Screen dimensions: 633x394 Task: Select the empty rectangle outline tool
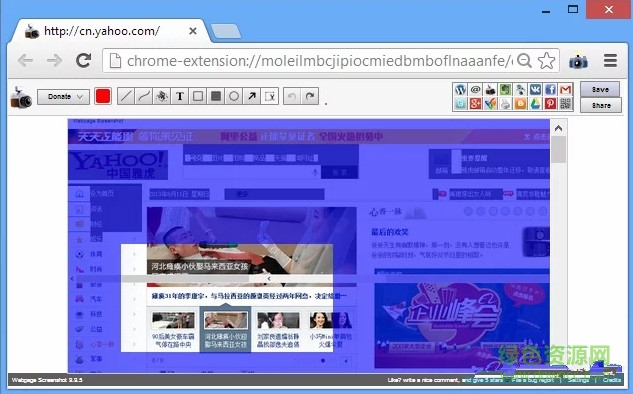(198, 96)
